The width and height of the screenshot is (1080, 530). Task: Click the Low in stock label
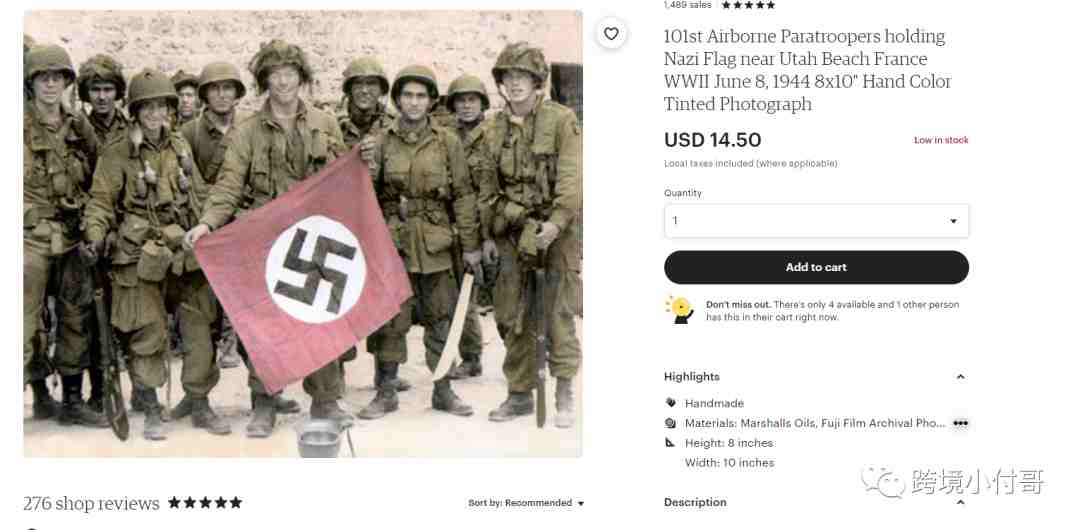[x=941, y=140]
